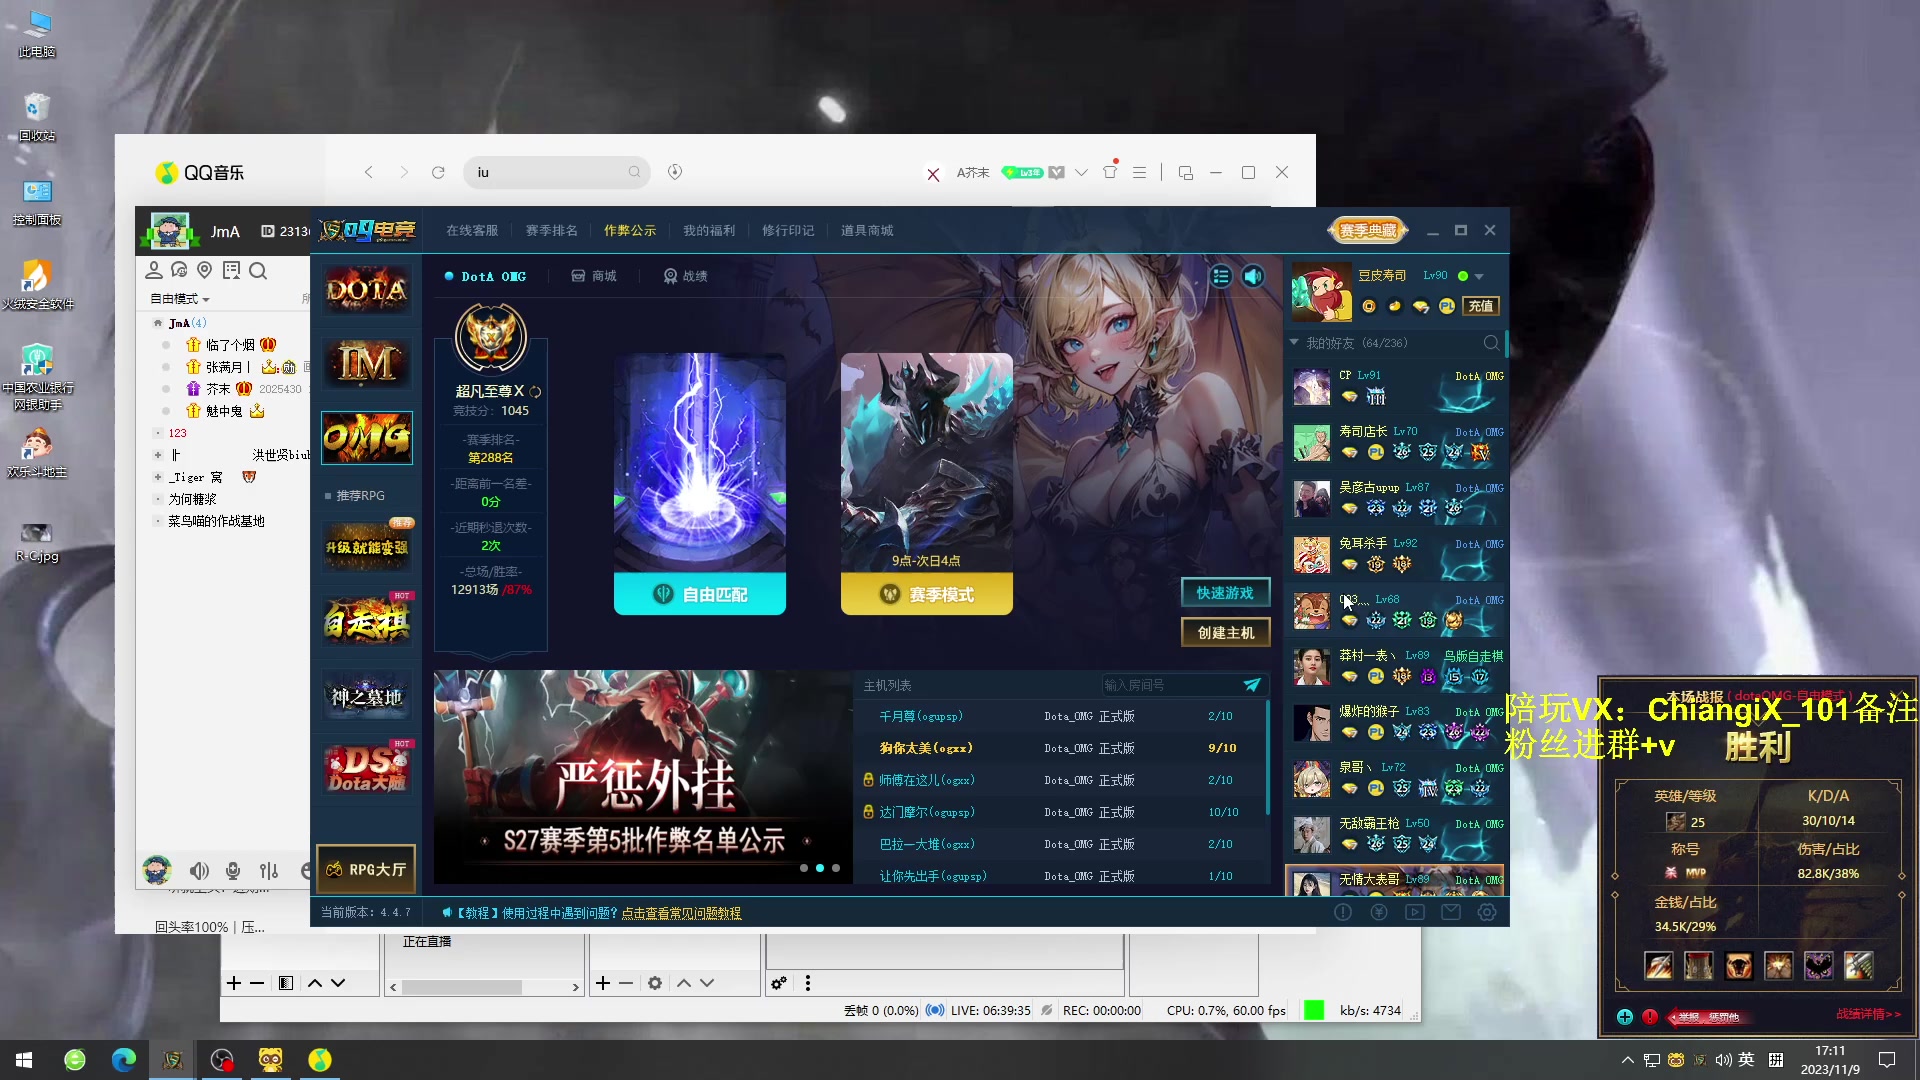Expand the ╟ 洪世贤 channel node

[158, 455]
